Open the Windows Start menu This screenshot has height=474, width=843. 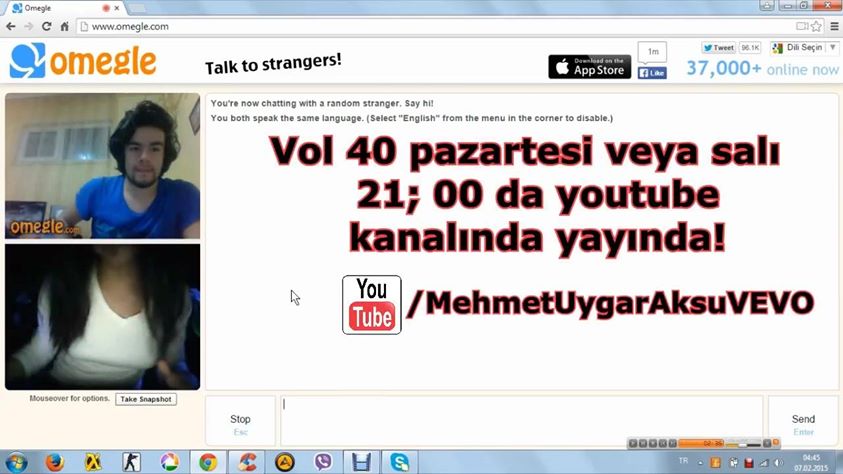pyautogui.click(x=16, y=462)
